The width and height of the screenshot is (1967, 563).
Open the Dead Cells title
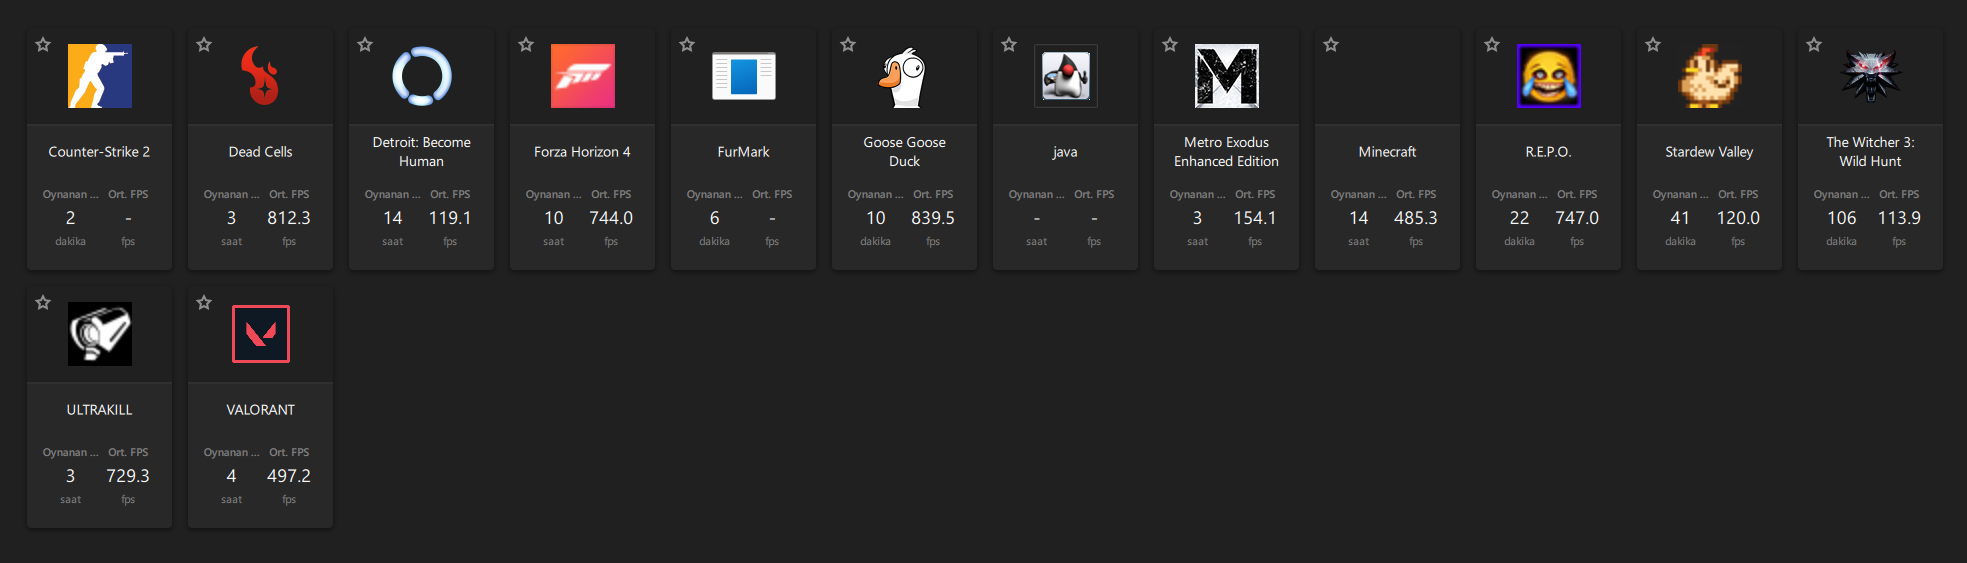click(x=261, y=152)
